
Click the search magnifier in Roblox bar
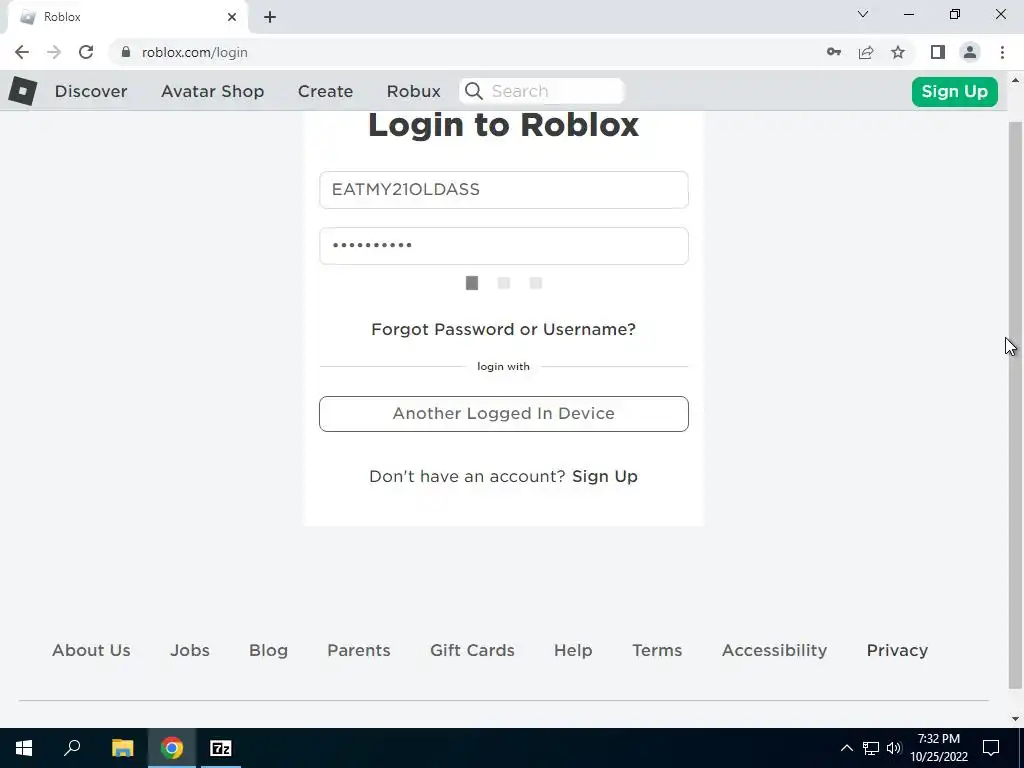click(474, 91)
